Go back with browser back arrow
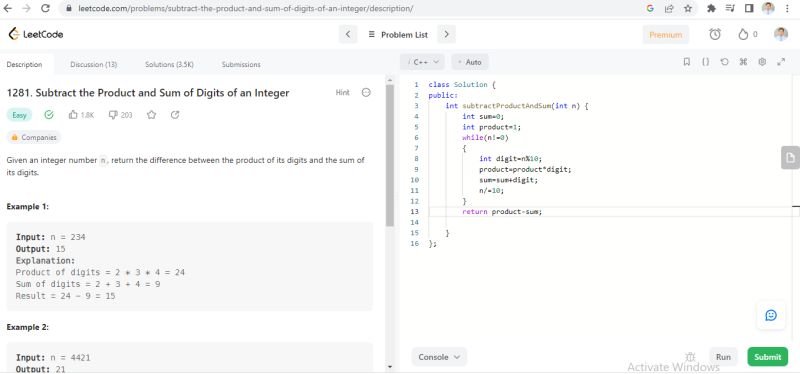Viewport: 800px width, 374px height. click(x=8, y=8)
